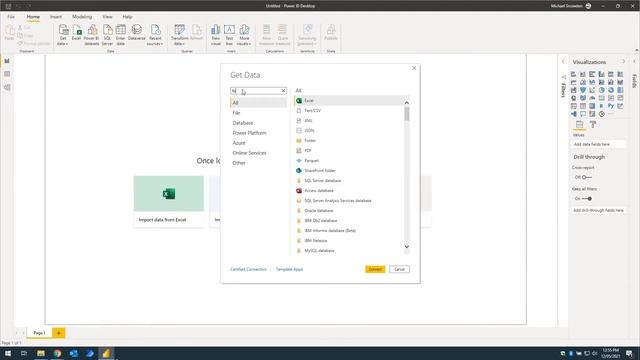Get more visuals via the ellipsis icon
The width and height of the screenshot is (640, 360).
coord(611,114)
